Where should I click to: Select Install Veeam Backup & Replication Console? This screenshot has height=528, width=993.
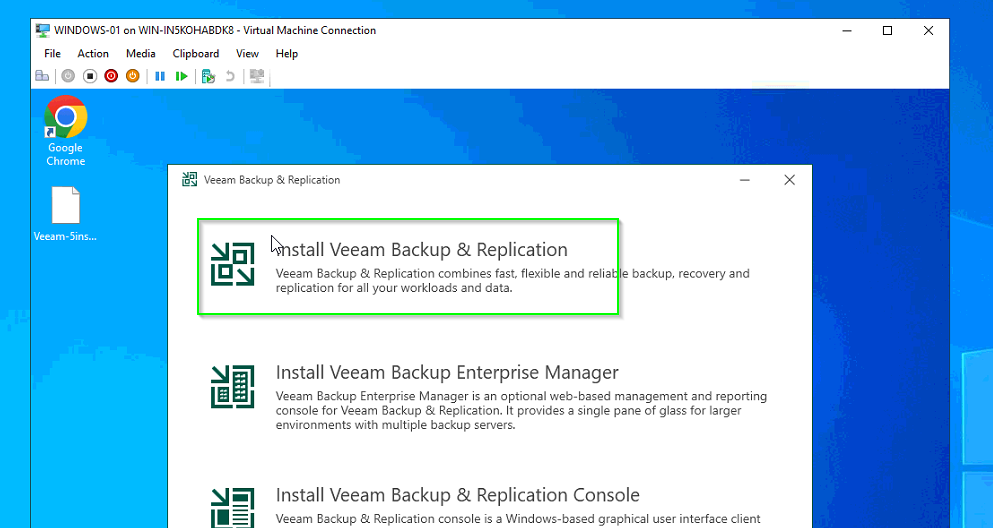(x=489, y=506)
